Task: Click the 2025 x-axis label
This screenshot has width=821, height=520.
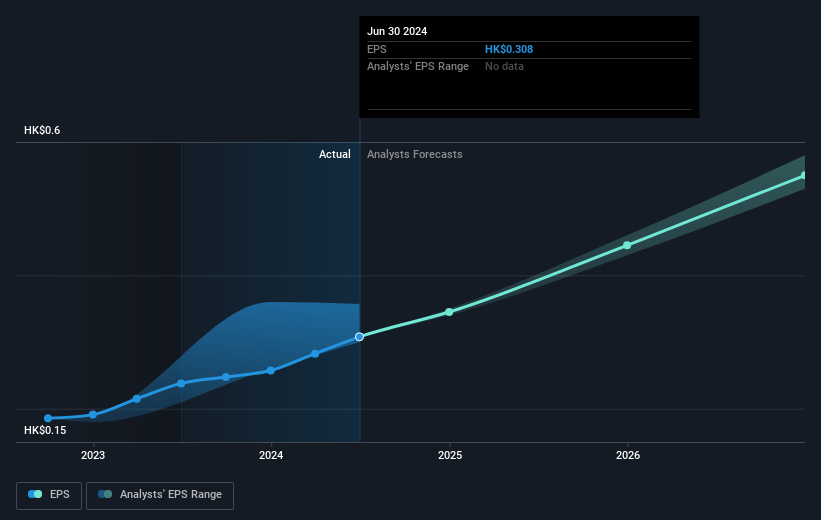Action: click(x=450, y=456)
